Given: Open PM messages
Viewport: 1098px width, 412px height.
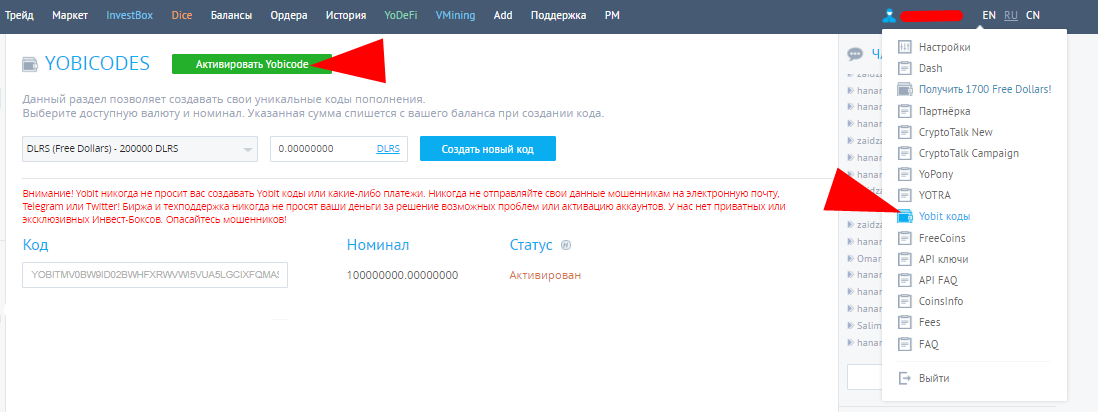Looking at the screenshot, I should [x=612, y=15].
